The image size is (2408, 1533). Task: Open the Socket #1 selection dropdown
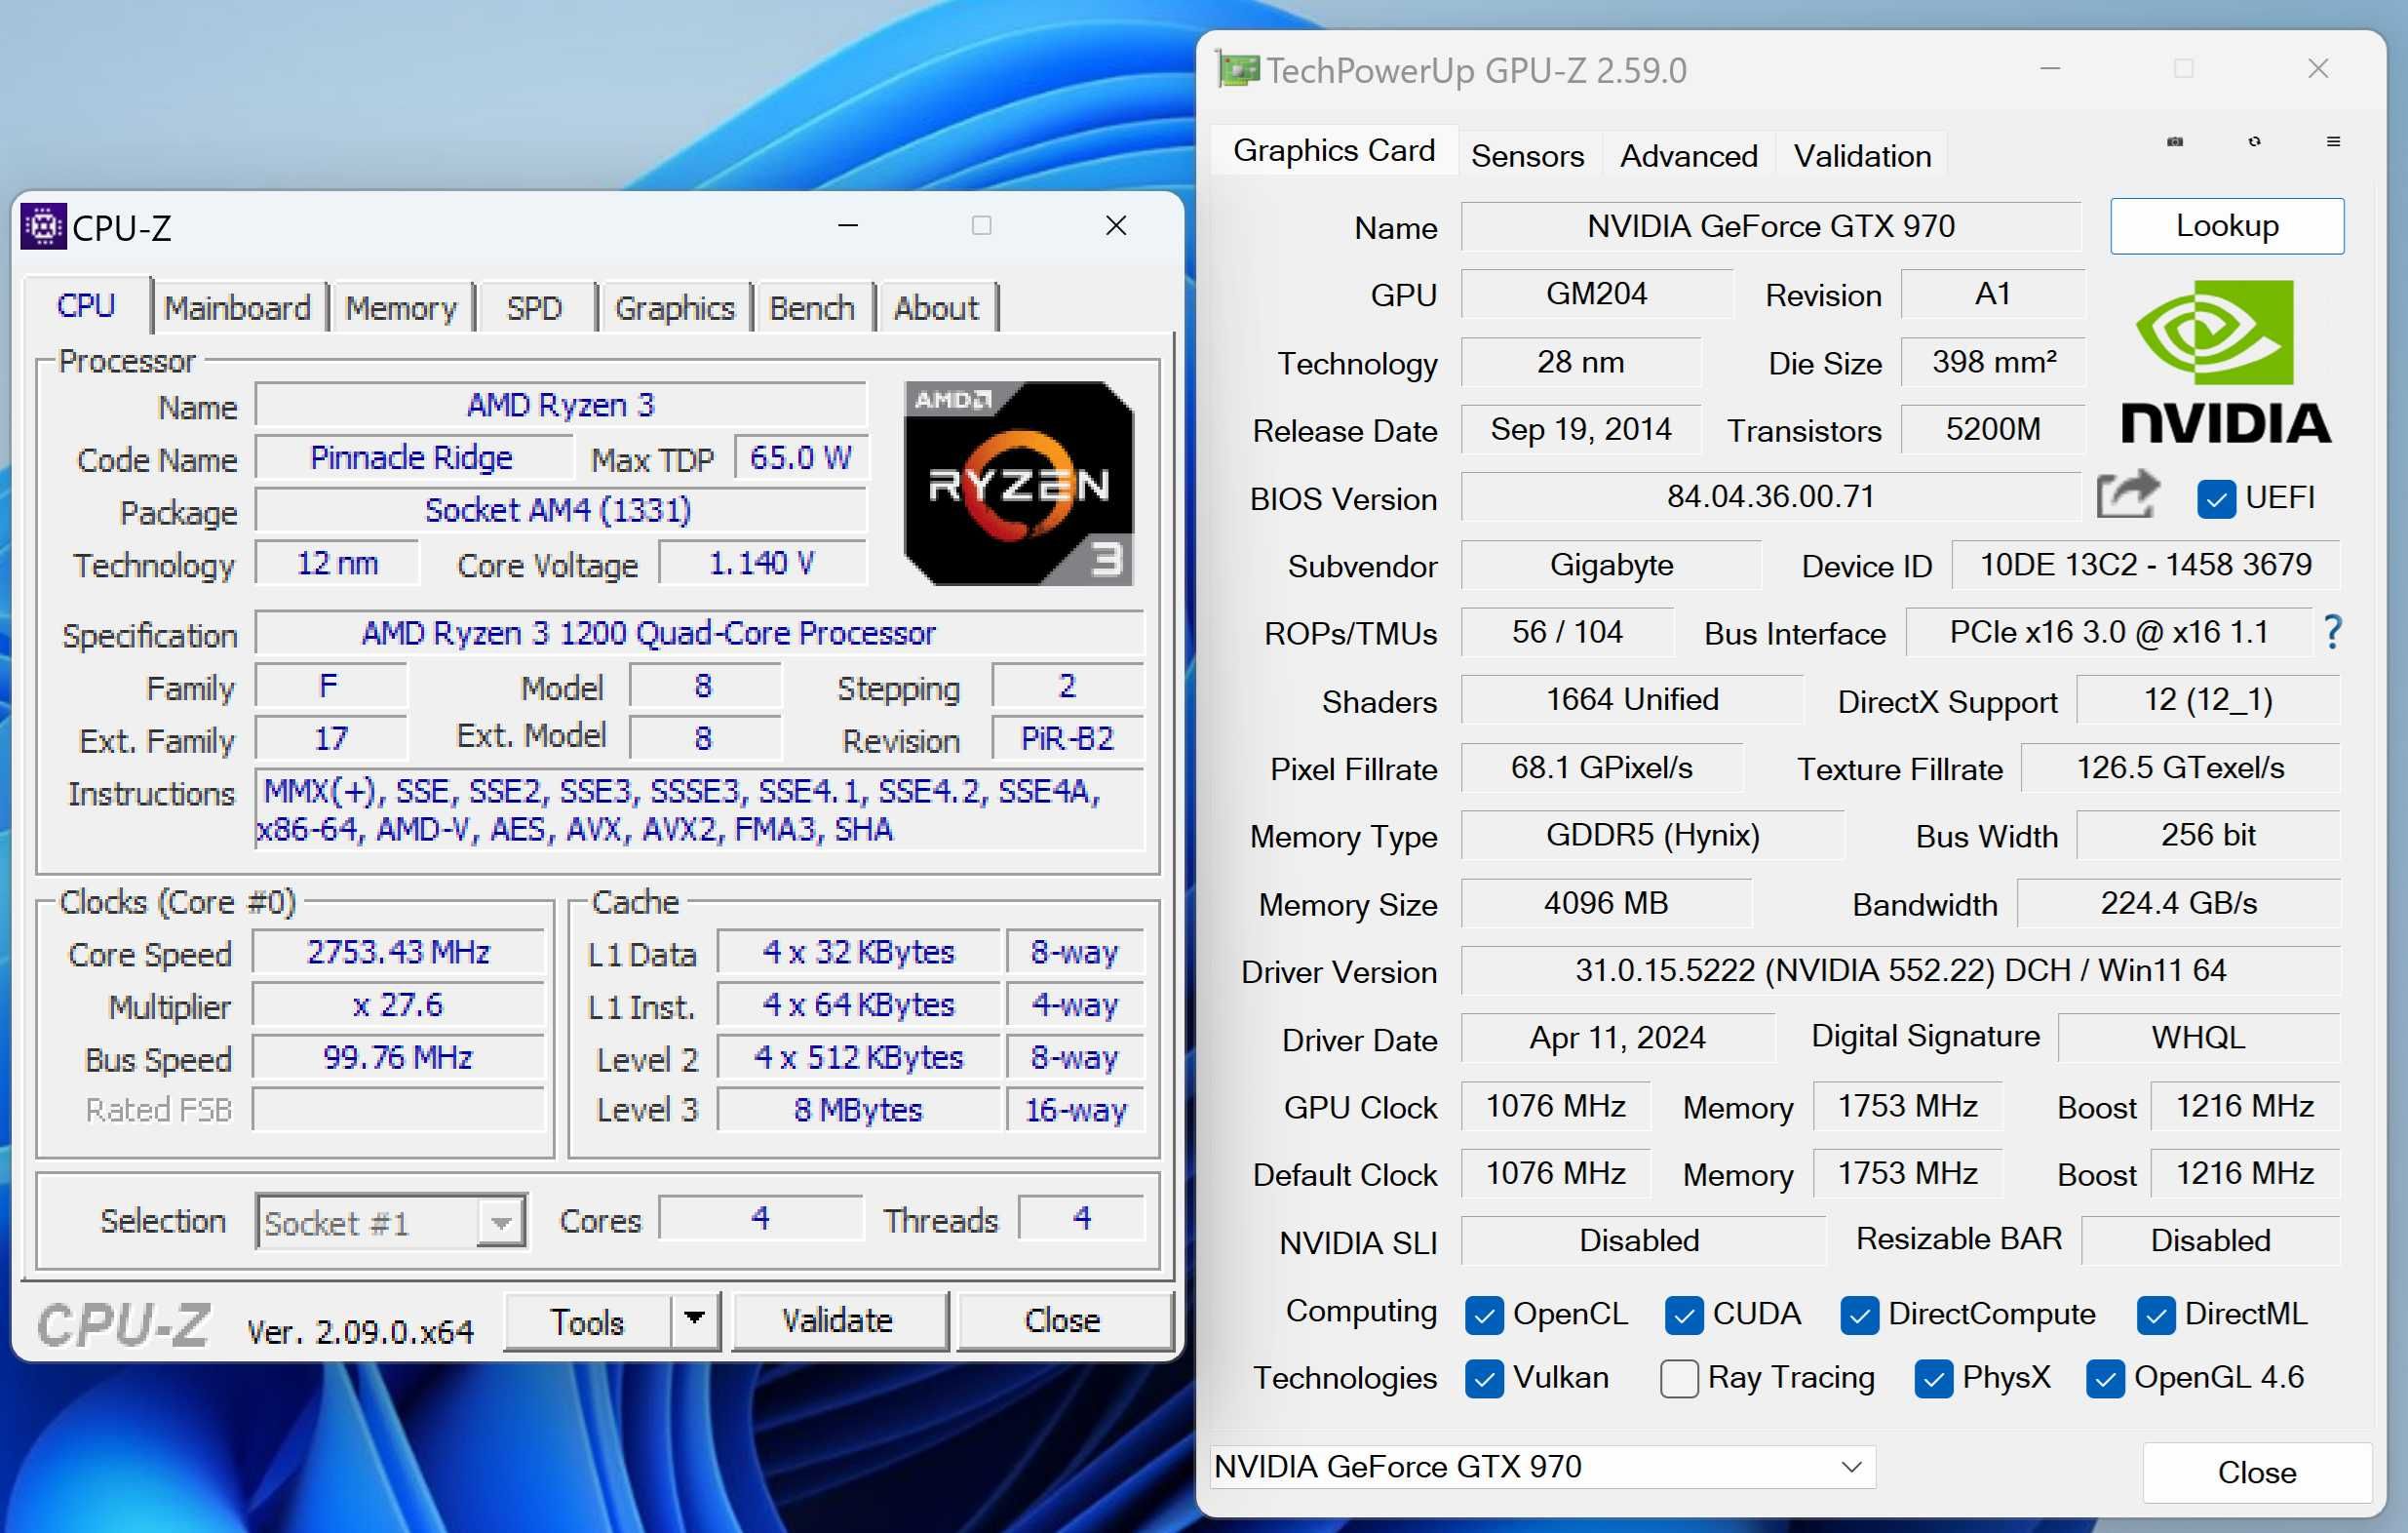[x=391, y=1221]
